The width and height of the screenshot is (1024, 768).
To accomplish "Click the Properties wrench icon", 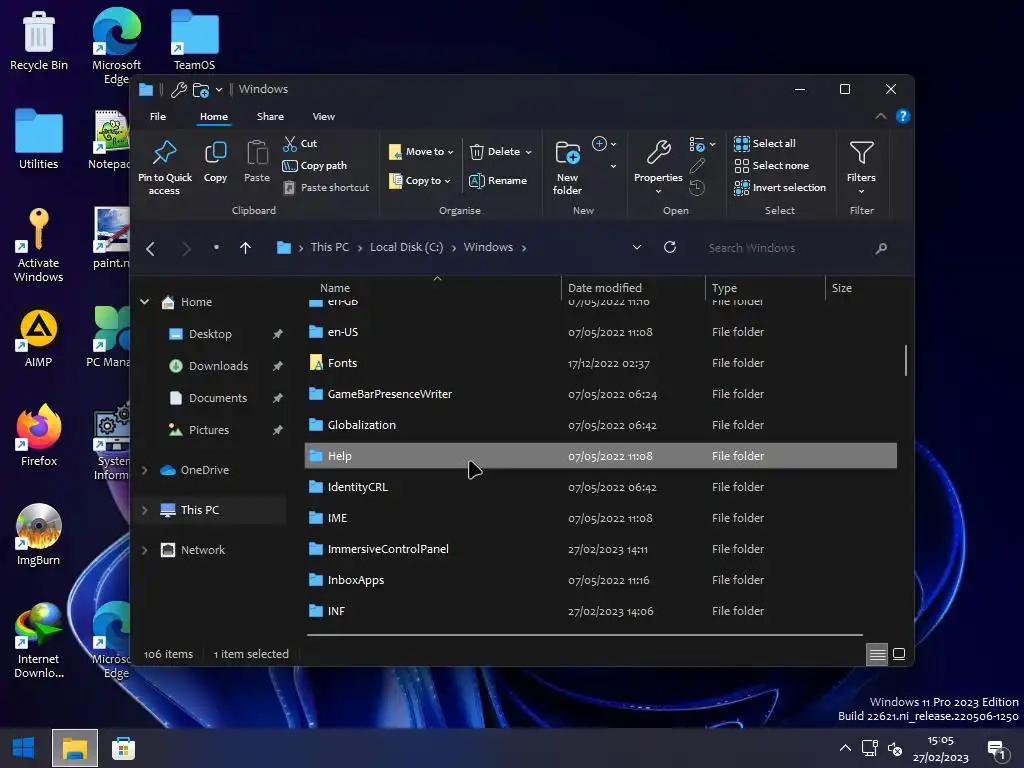I will pos(658,153).
